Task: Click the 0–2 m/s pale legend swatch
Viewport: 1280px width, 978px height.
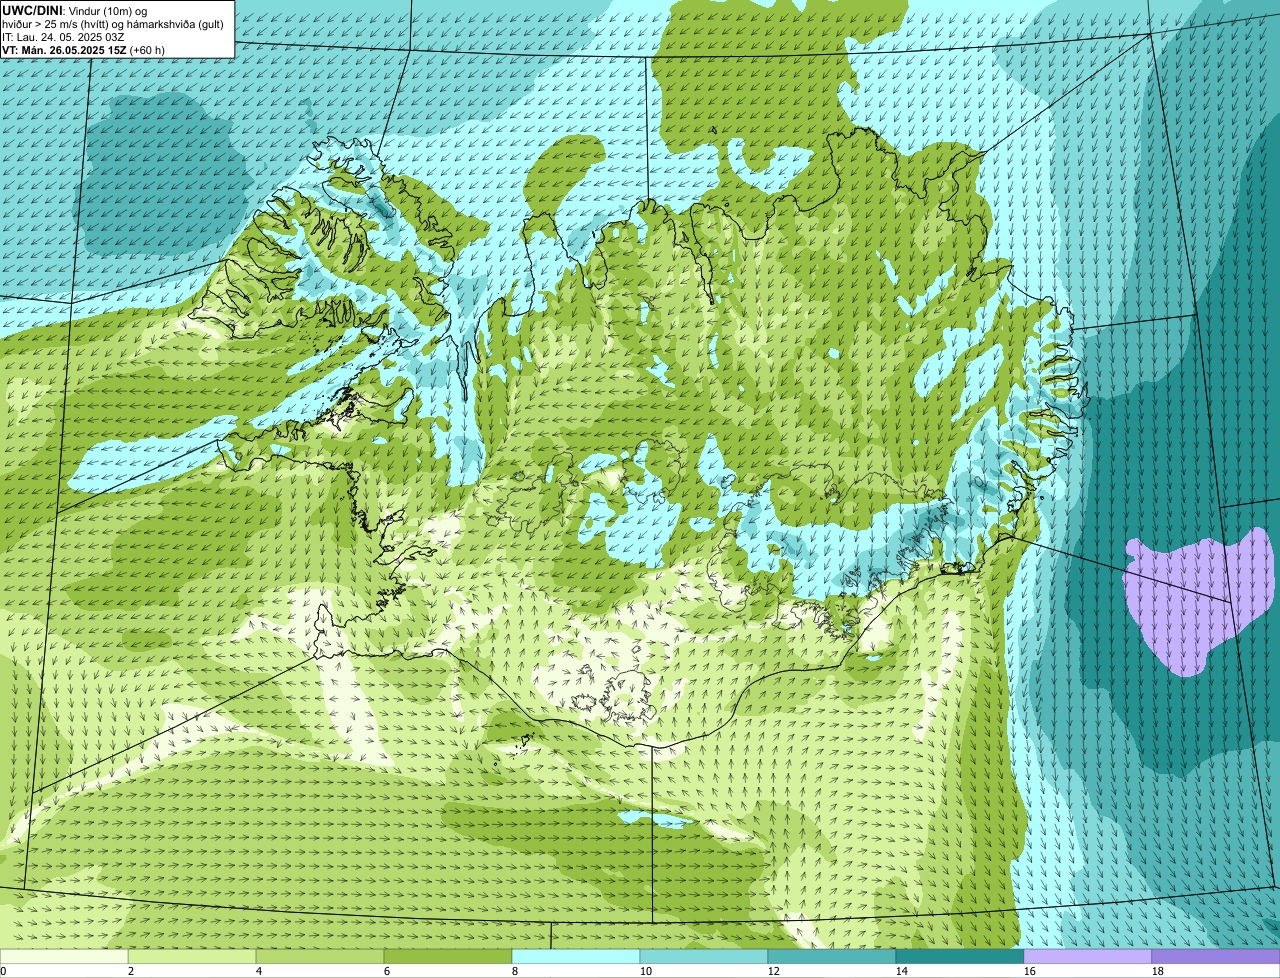Action: pyautogui.click(x=64, y=957)
